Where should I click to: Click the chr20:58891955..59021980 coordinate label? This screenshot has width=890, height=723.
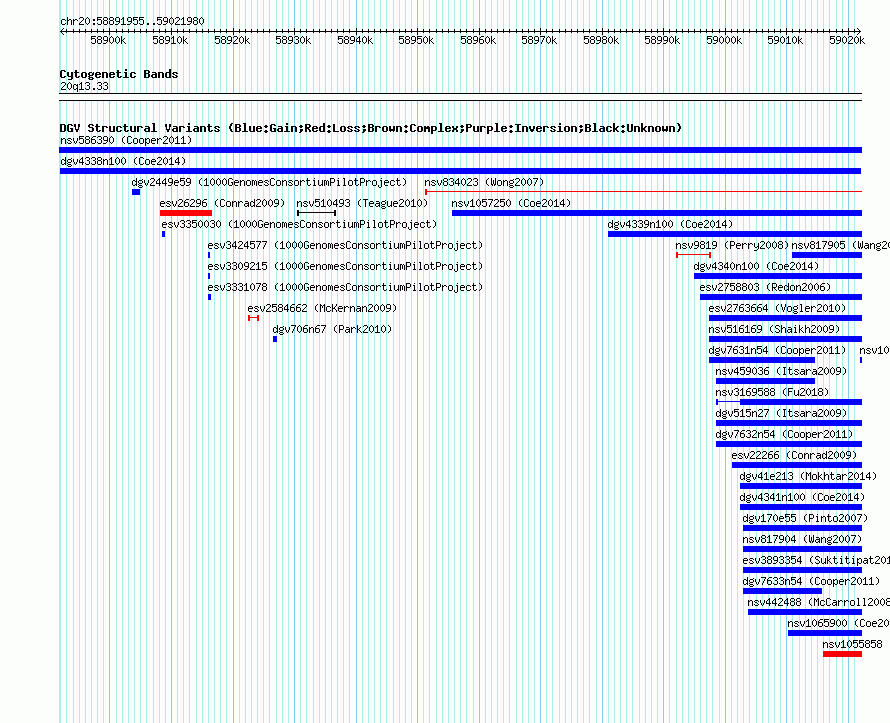pos(132,21)
